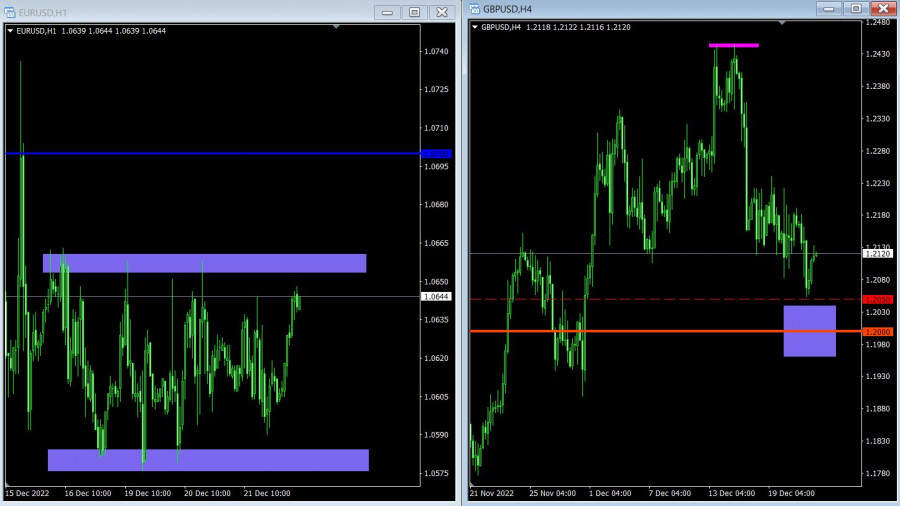Click the EURUSD,H1 window title icon
This screenshot has height=506, width=900.
click(x=10, y=12)
